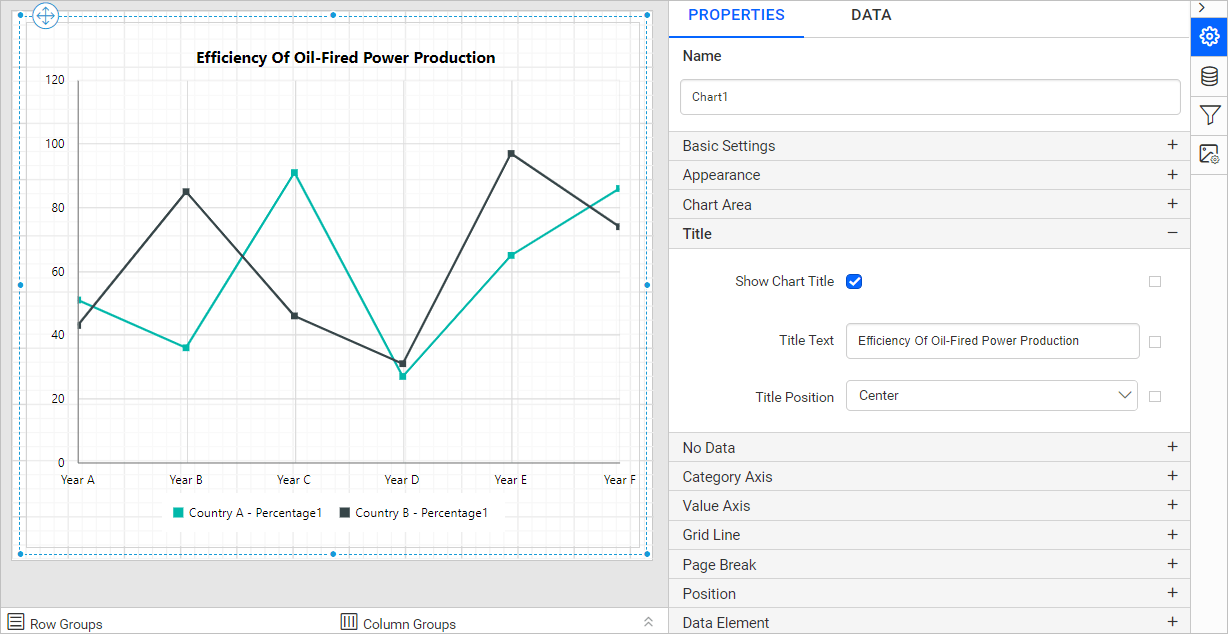Click the Row Groups icon
Image resolution: width=1228 pixels, height=634 pixels.
coord(16,622)
